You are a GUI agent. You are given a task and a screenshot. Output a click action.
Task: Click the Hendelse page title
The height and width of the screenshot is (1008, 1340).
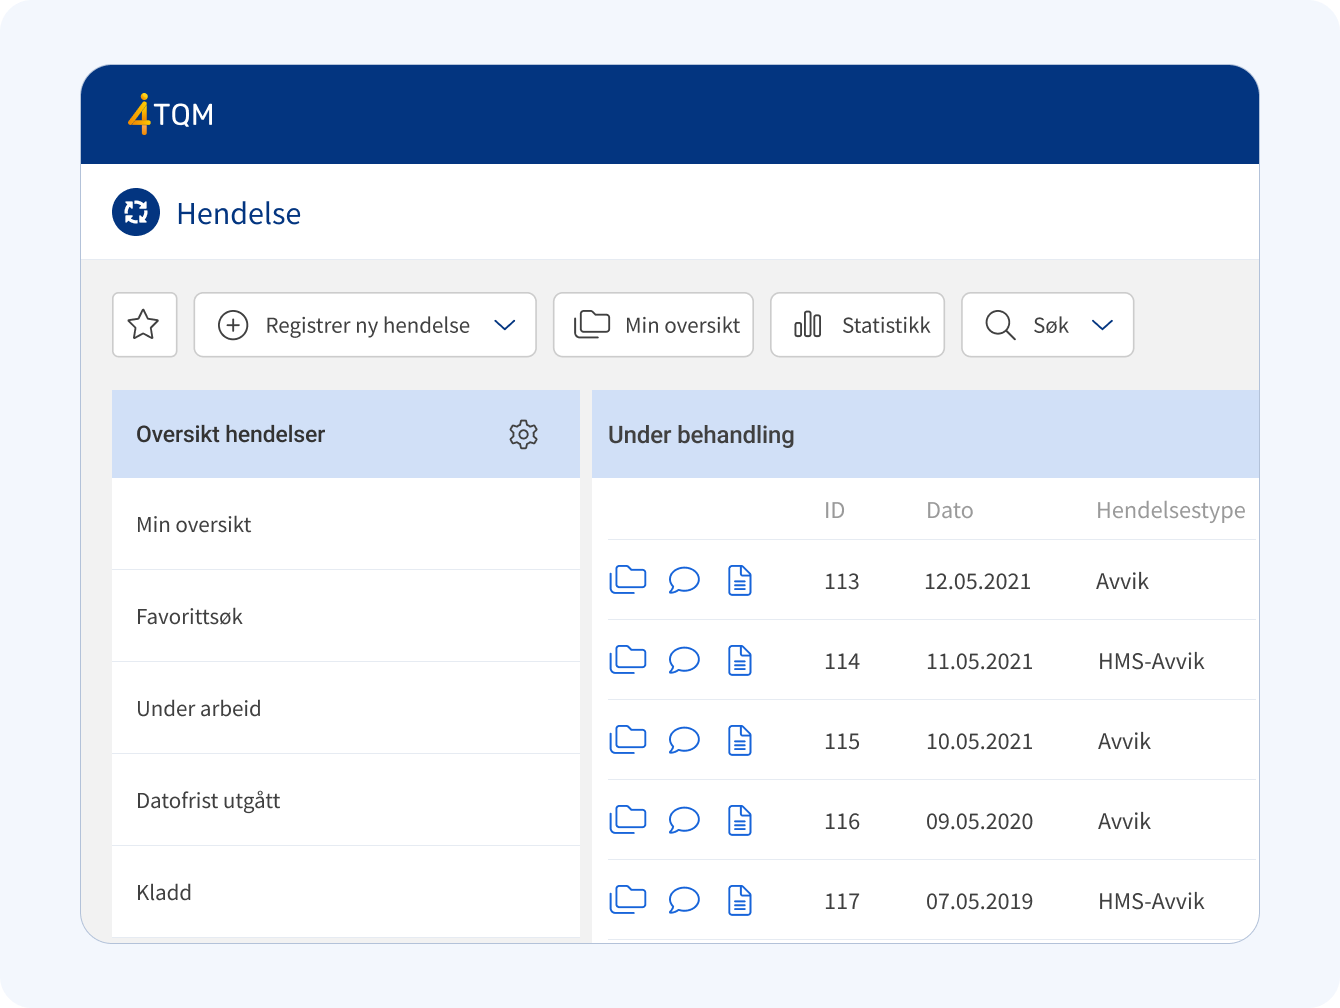coord(239,213)
